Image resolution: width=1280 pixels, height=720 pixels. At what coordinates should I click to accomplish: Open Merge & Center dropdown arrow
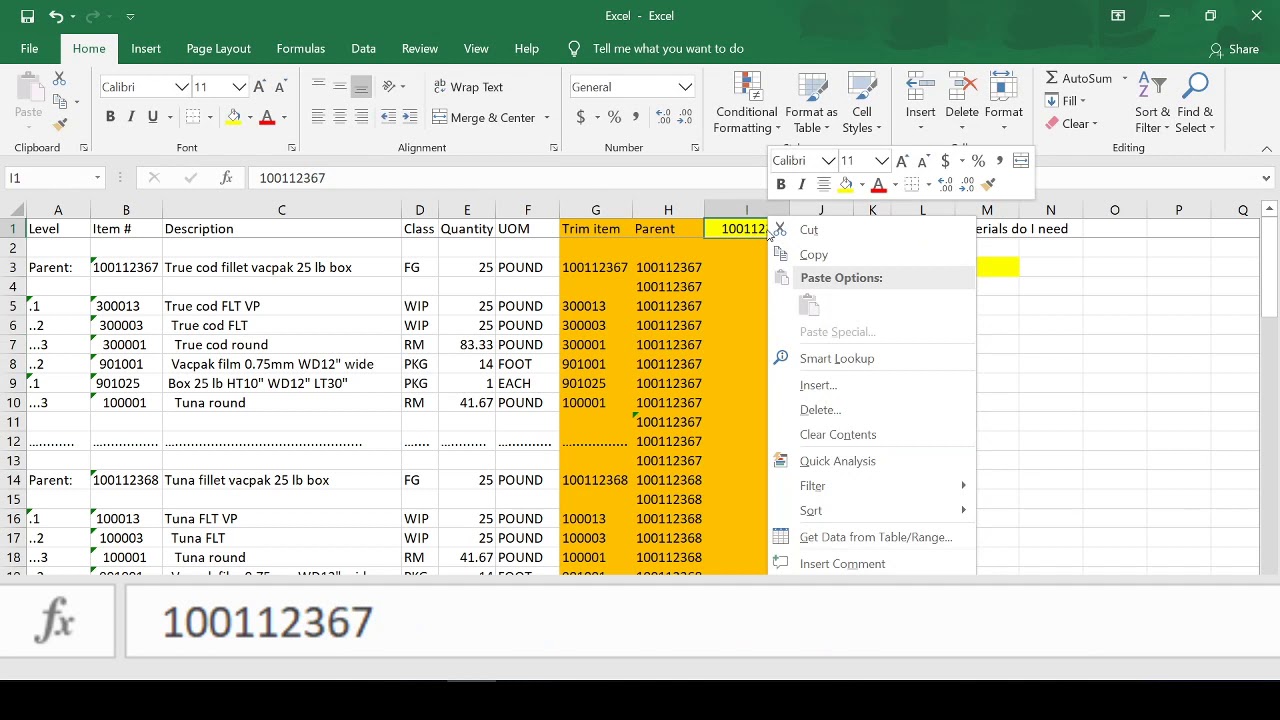[x=547, y=117]
